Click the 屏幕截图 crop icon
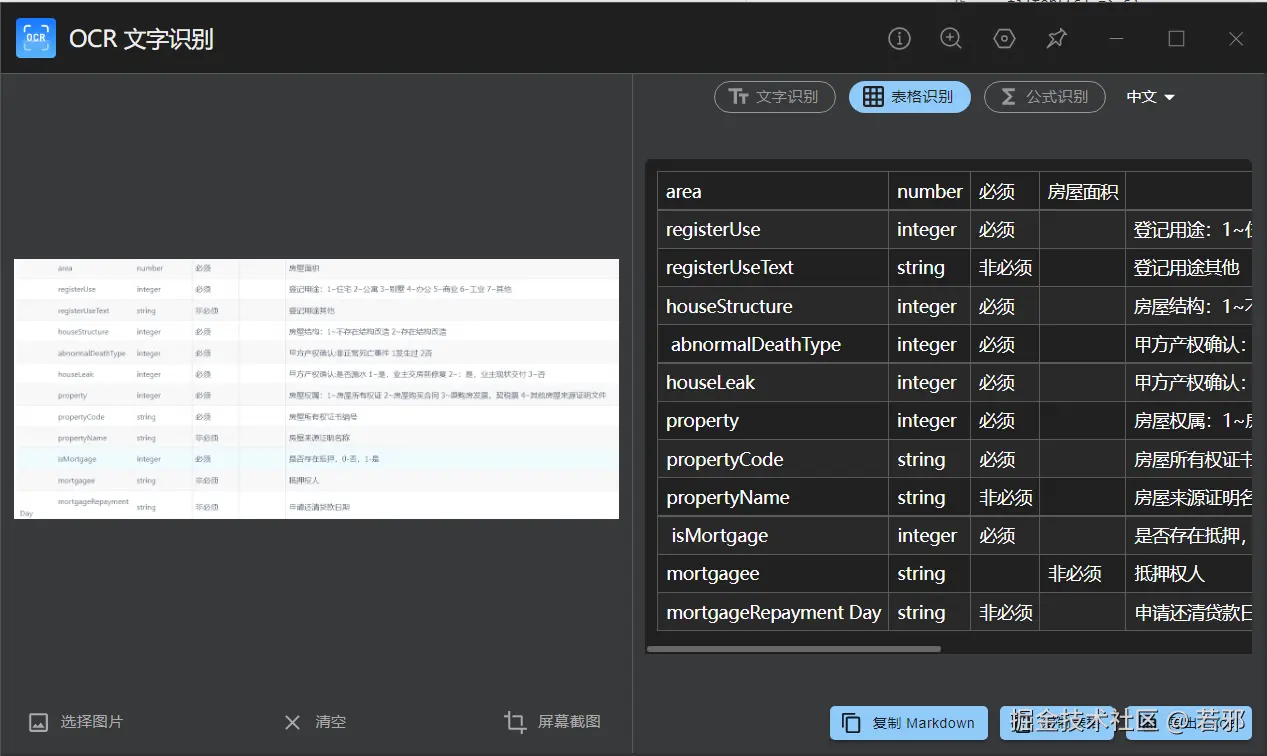Screen dimensions: 1267x756 [515, 722]
